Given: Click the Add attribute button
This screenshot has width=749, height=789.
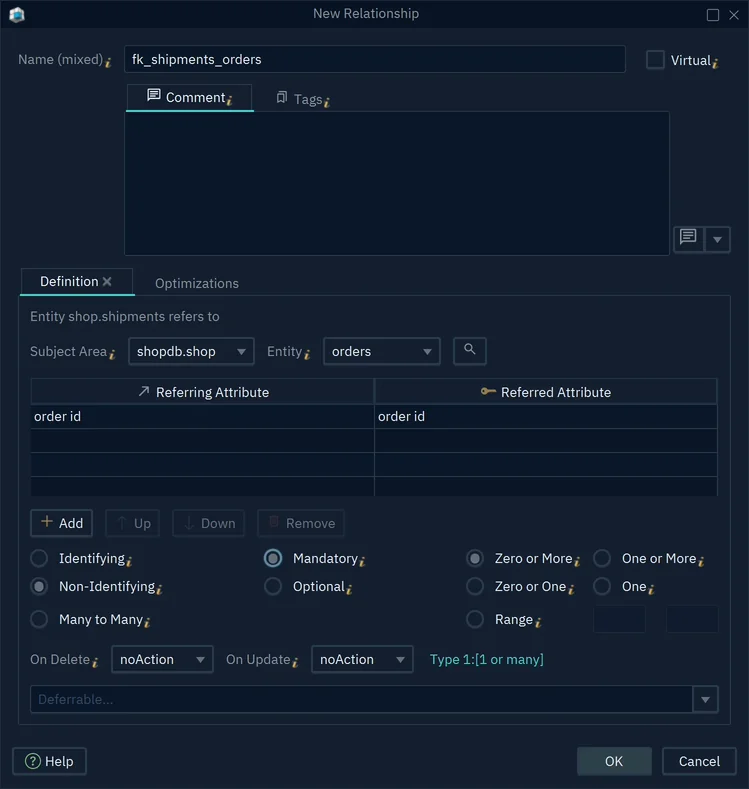Looking at the screenshot, I should click(61, 523).
